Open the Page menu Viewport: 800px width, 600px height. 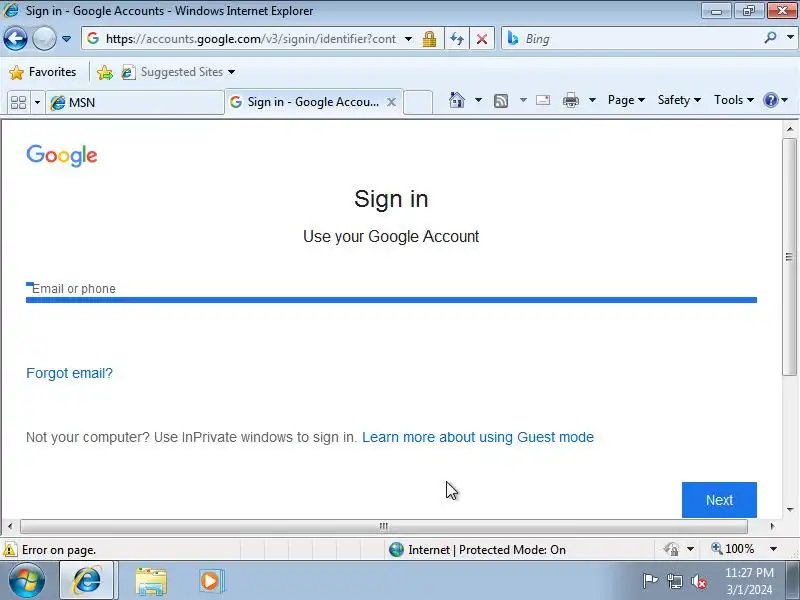point(626,100)
